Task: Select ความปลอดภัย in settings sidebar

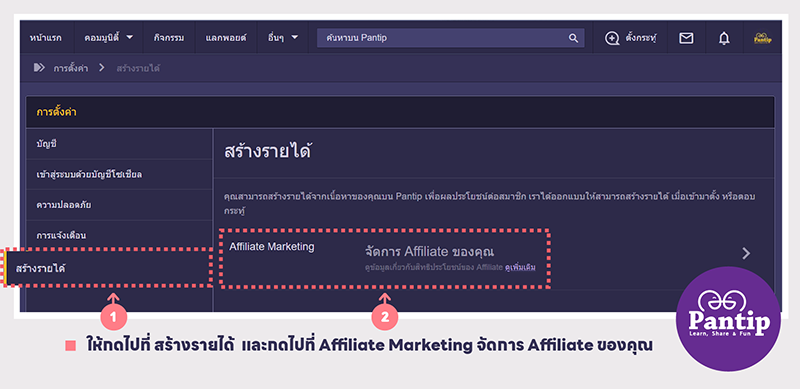Action: point(119,205)
